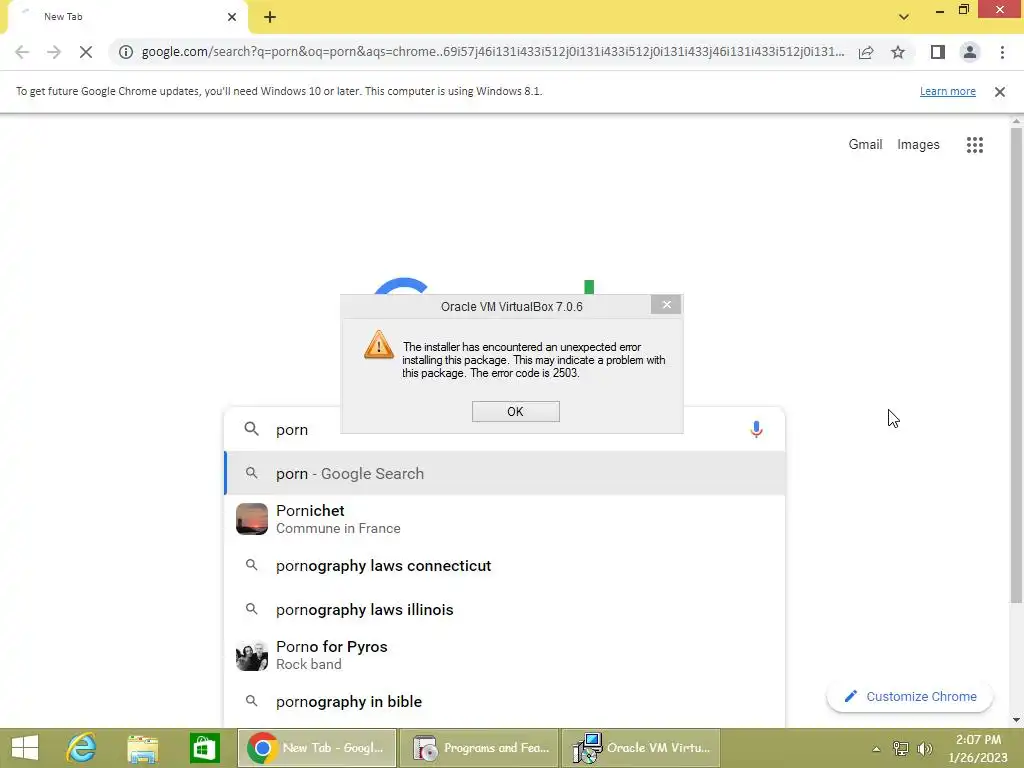Open File Explorer from taskbar

click(x=142, y=748)
